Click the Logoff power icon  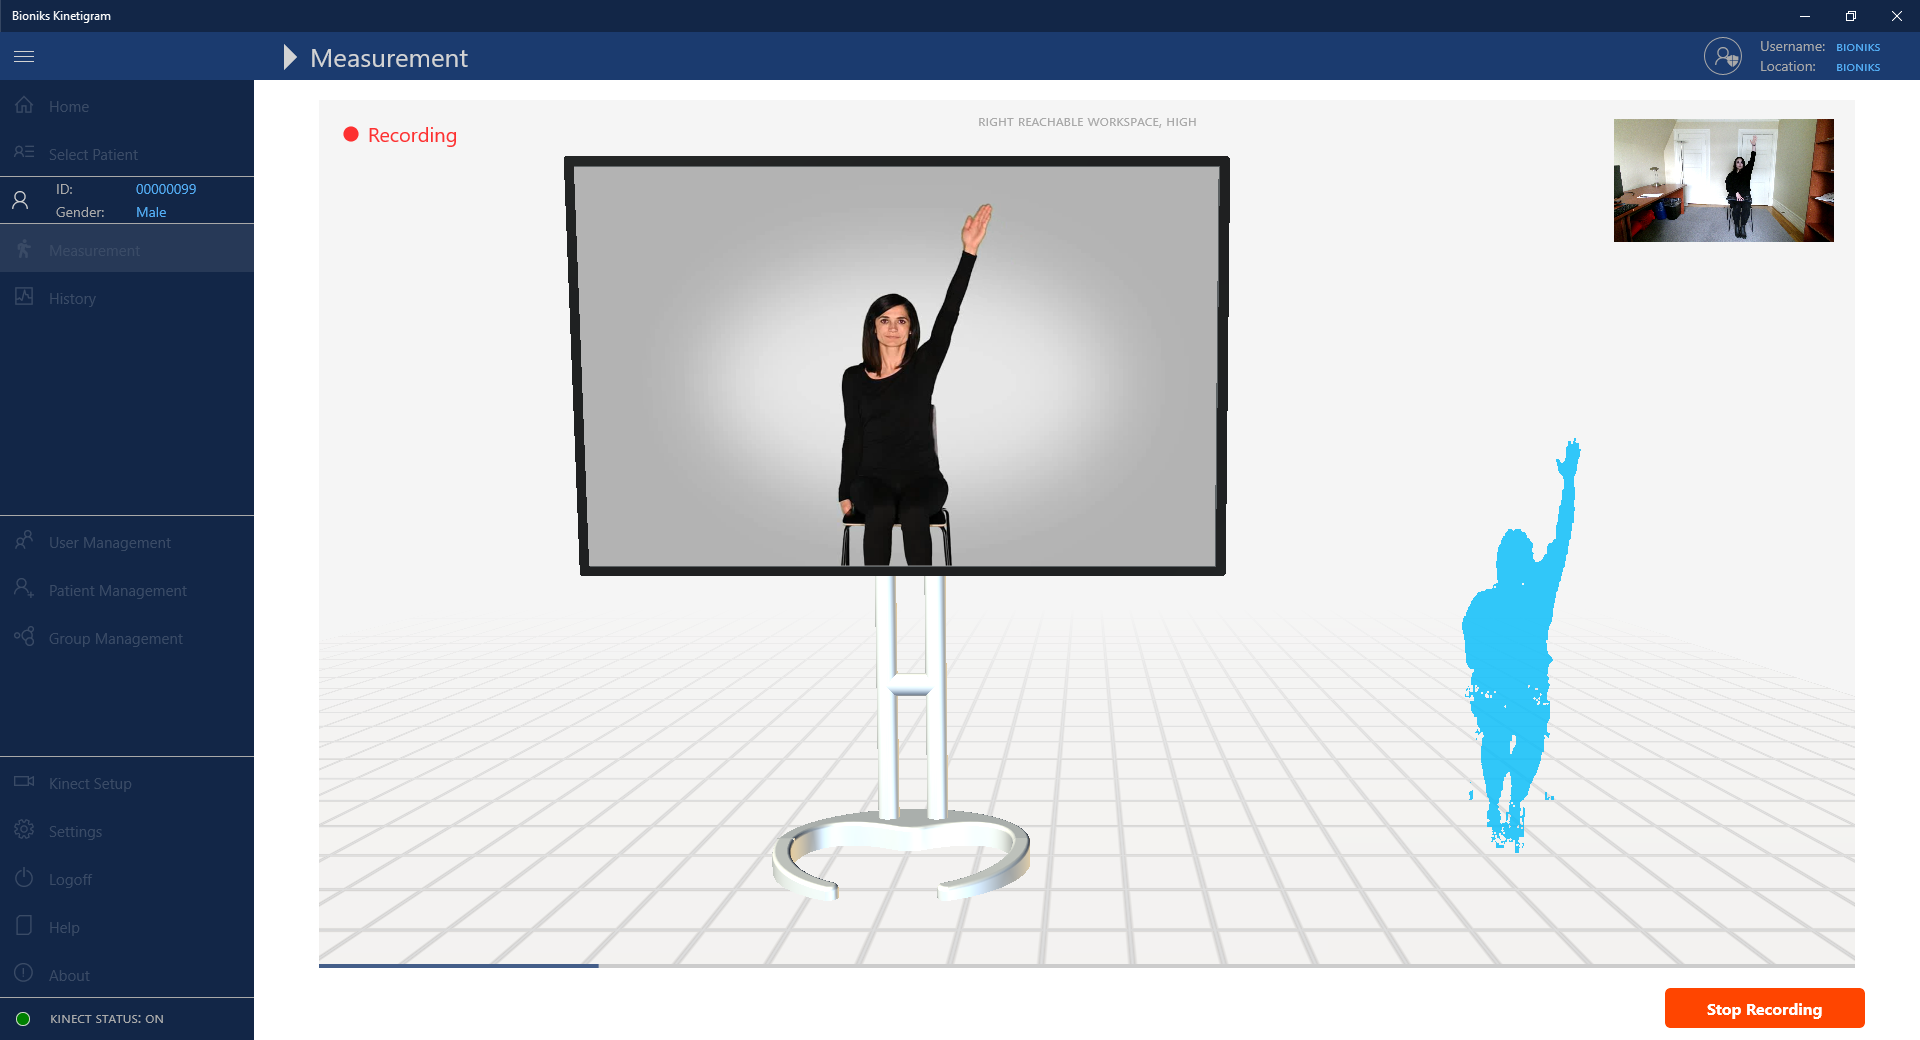24,878
